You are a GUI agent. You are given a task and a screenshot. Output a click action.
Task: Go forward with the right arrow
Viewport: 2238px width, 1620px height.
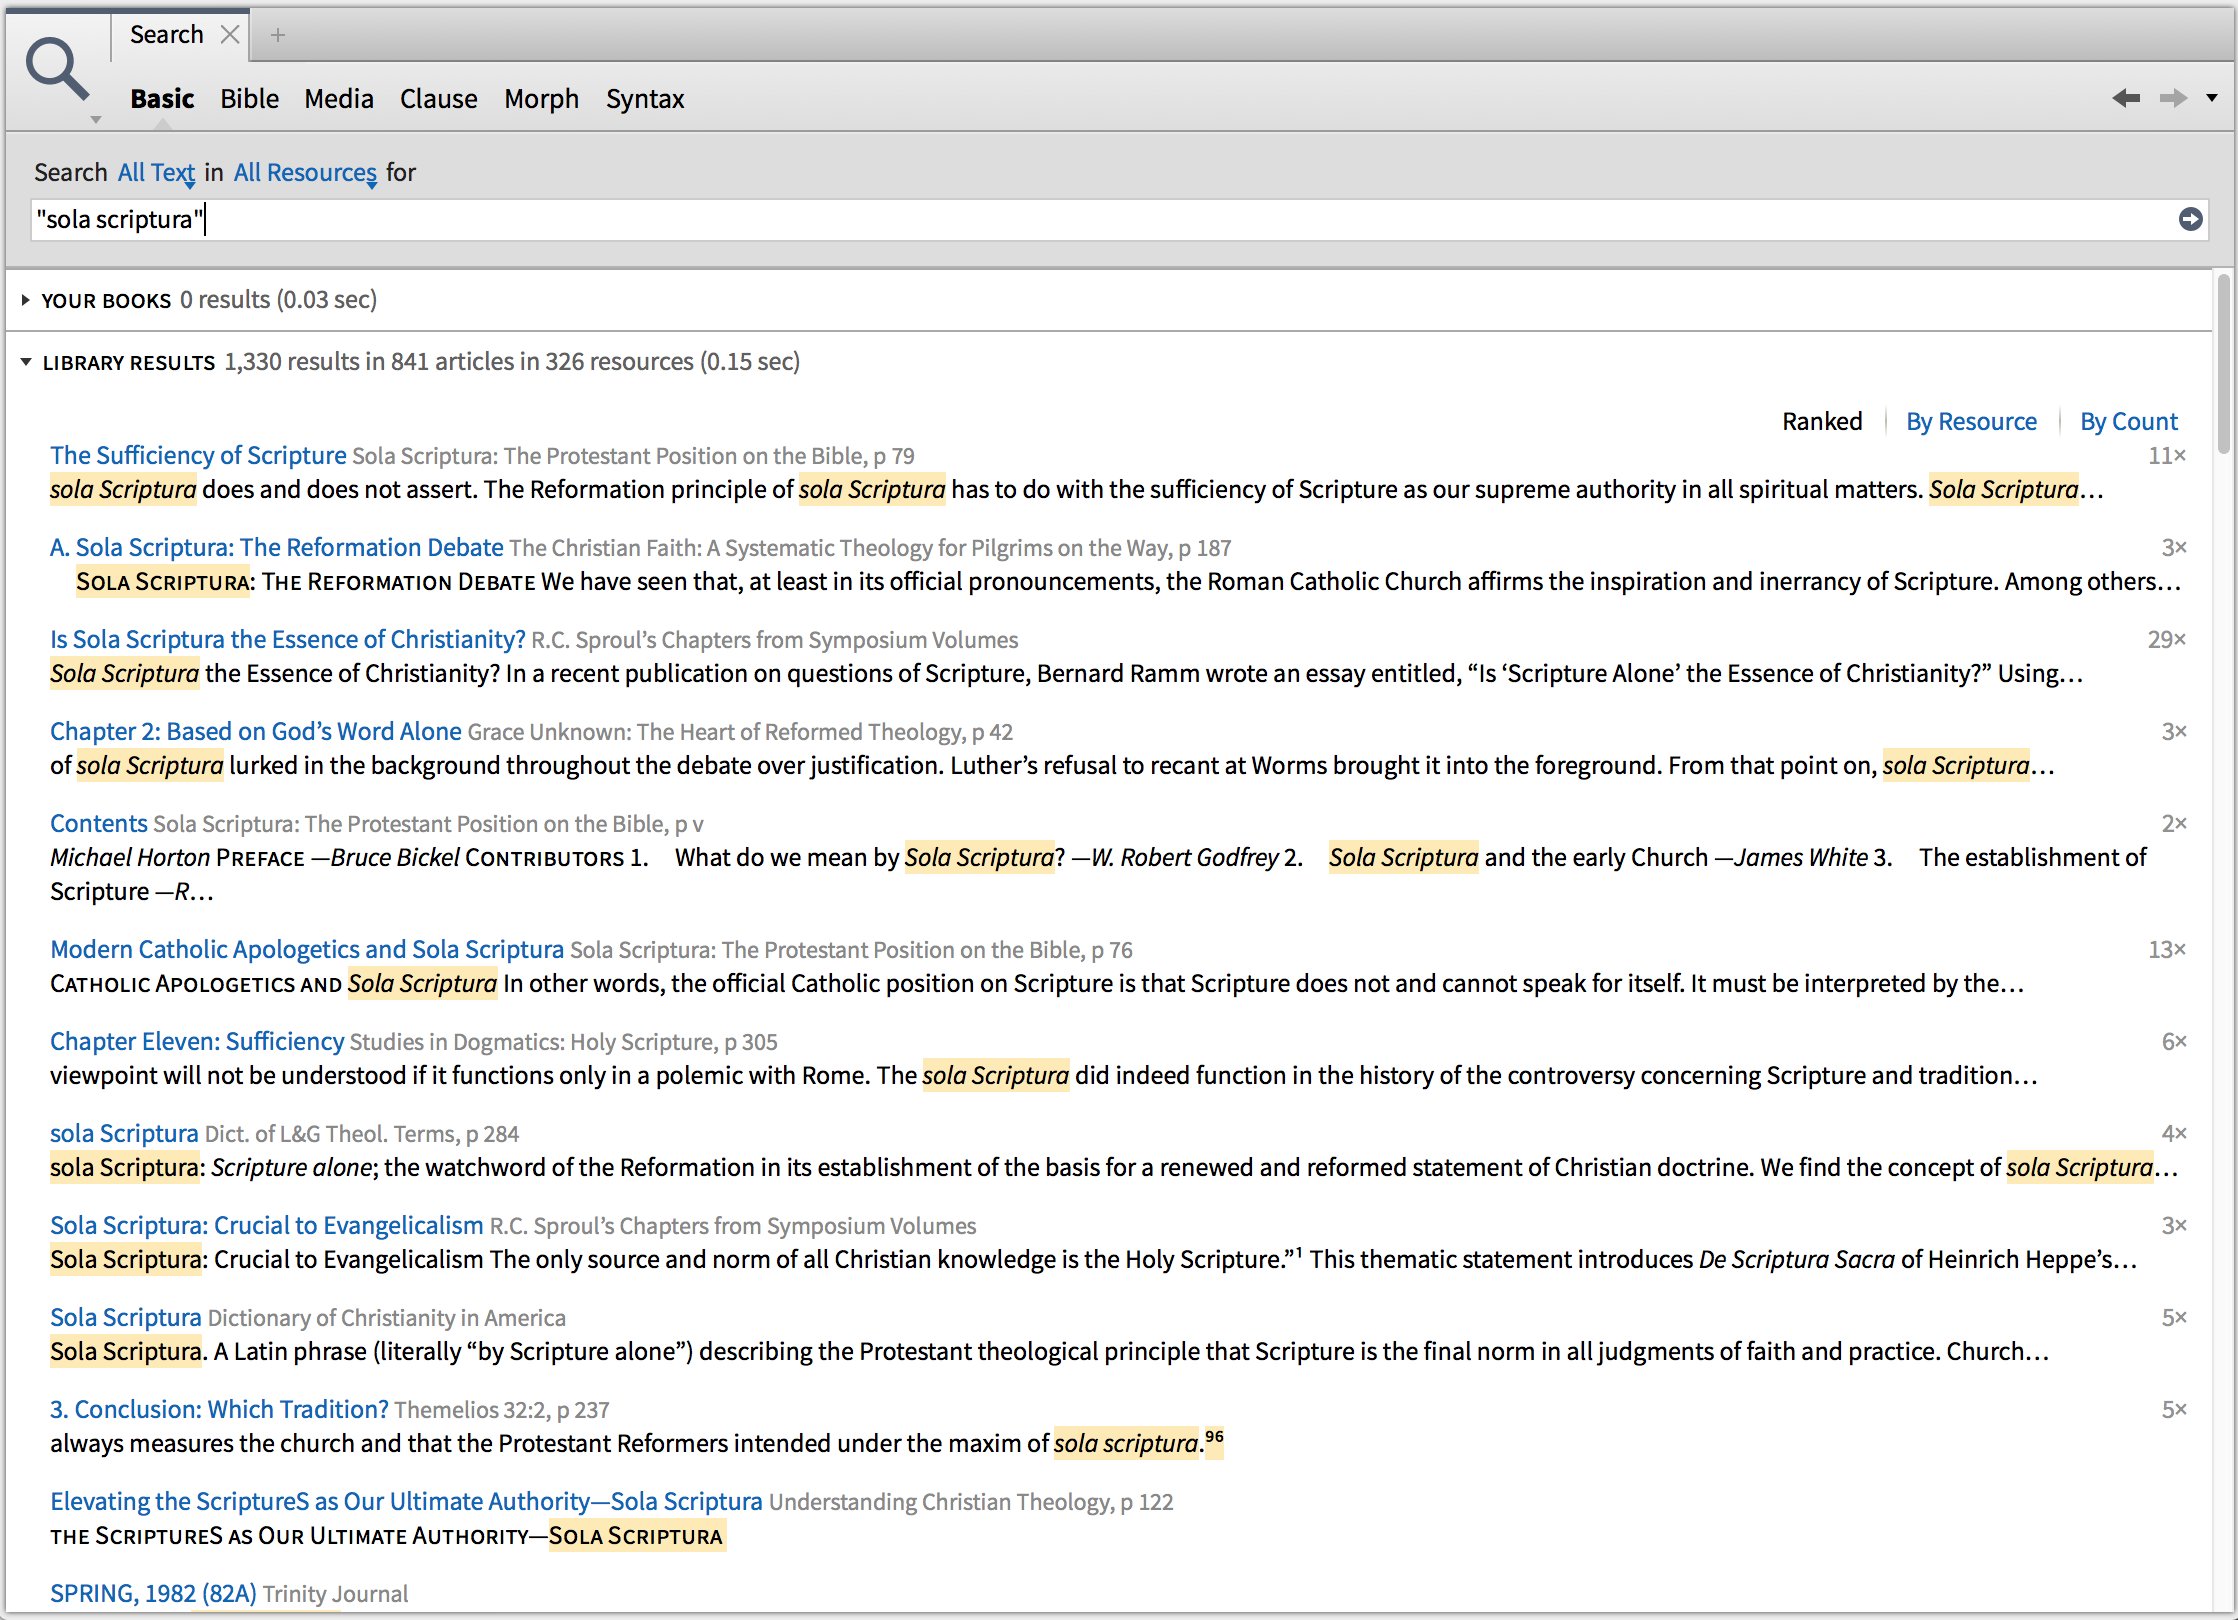(x=2172, y=98)
